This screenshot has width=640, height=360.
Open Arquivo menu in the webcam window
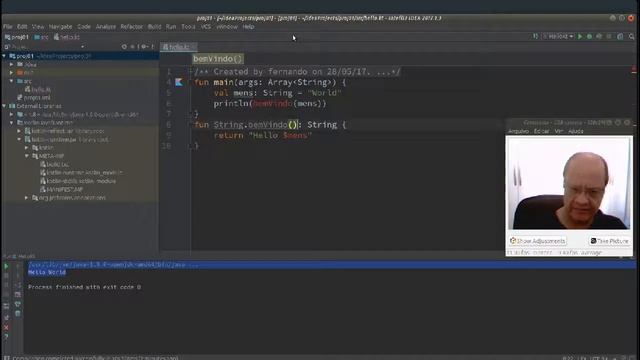click(518, 131)
